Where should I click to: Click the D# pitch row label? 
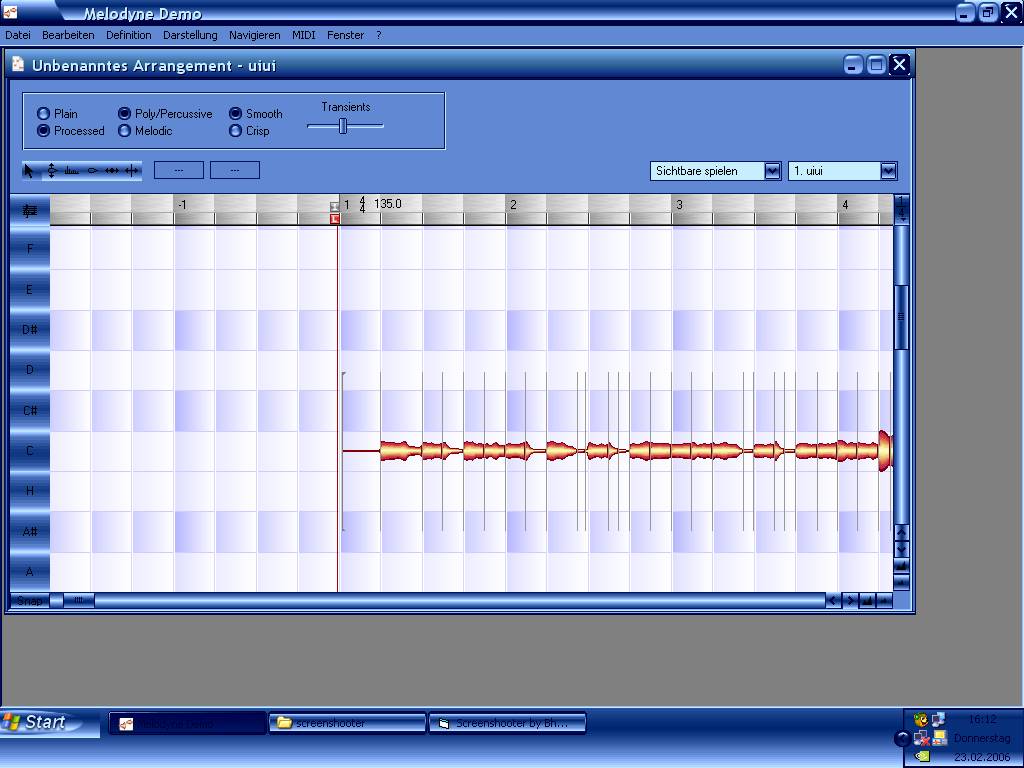pos(29,330)
